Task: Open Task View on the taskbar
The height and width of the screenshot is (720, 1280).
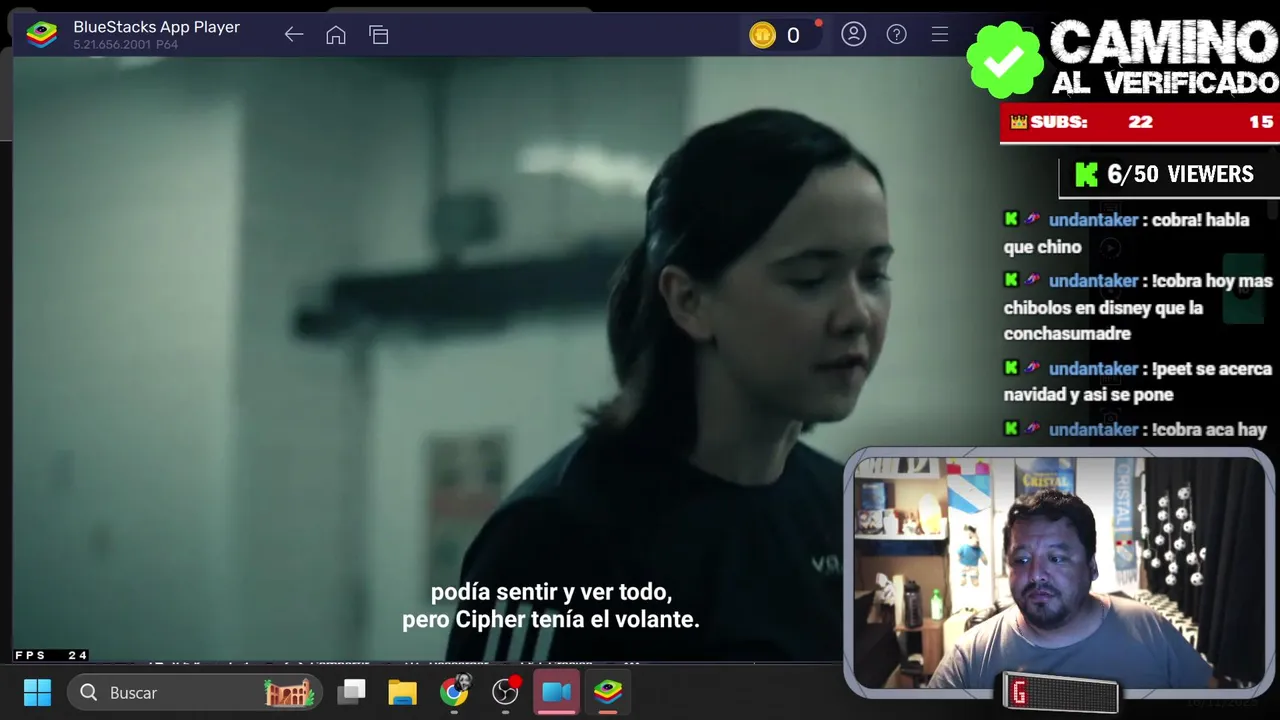Action: [352, 692]
